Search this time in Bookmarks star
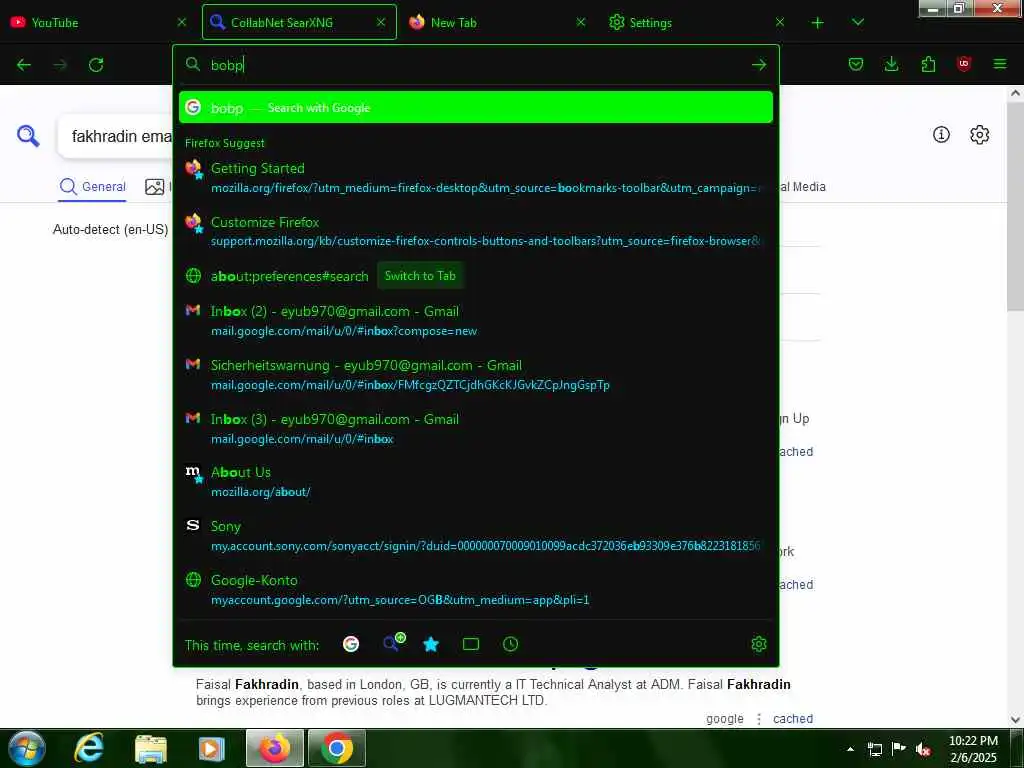Image resolution: width=1024 pixels, height=768 pixels. (x=431, y=645)
